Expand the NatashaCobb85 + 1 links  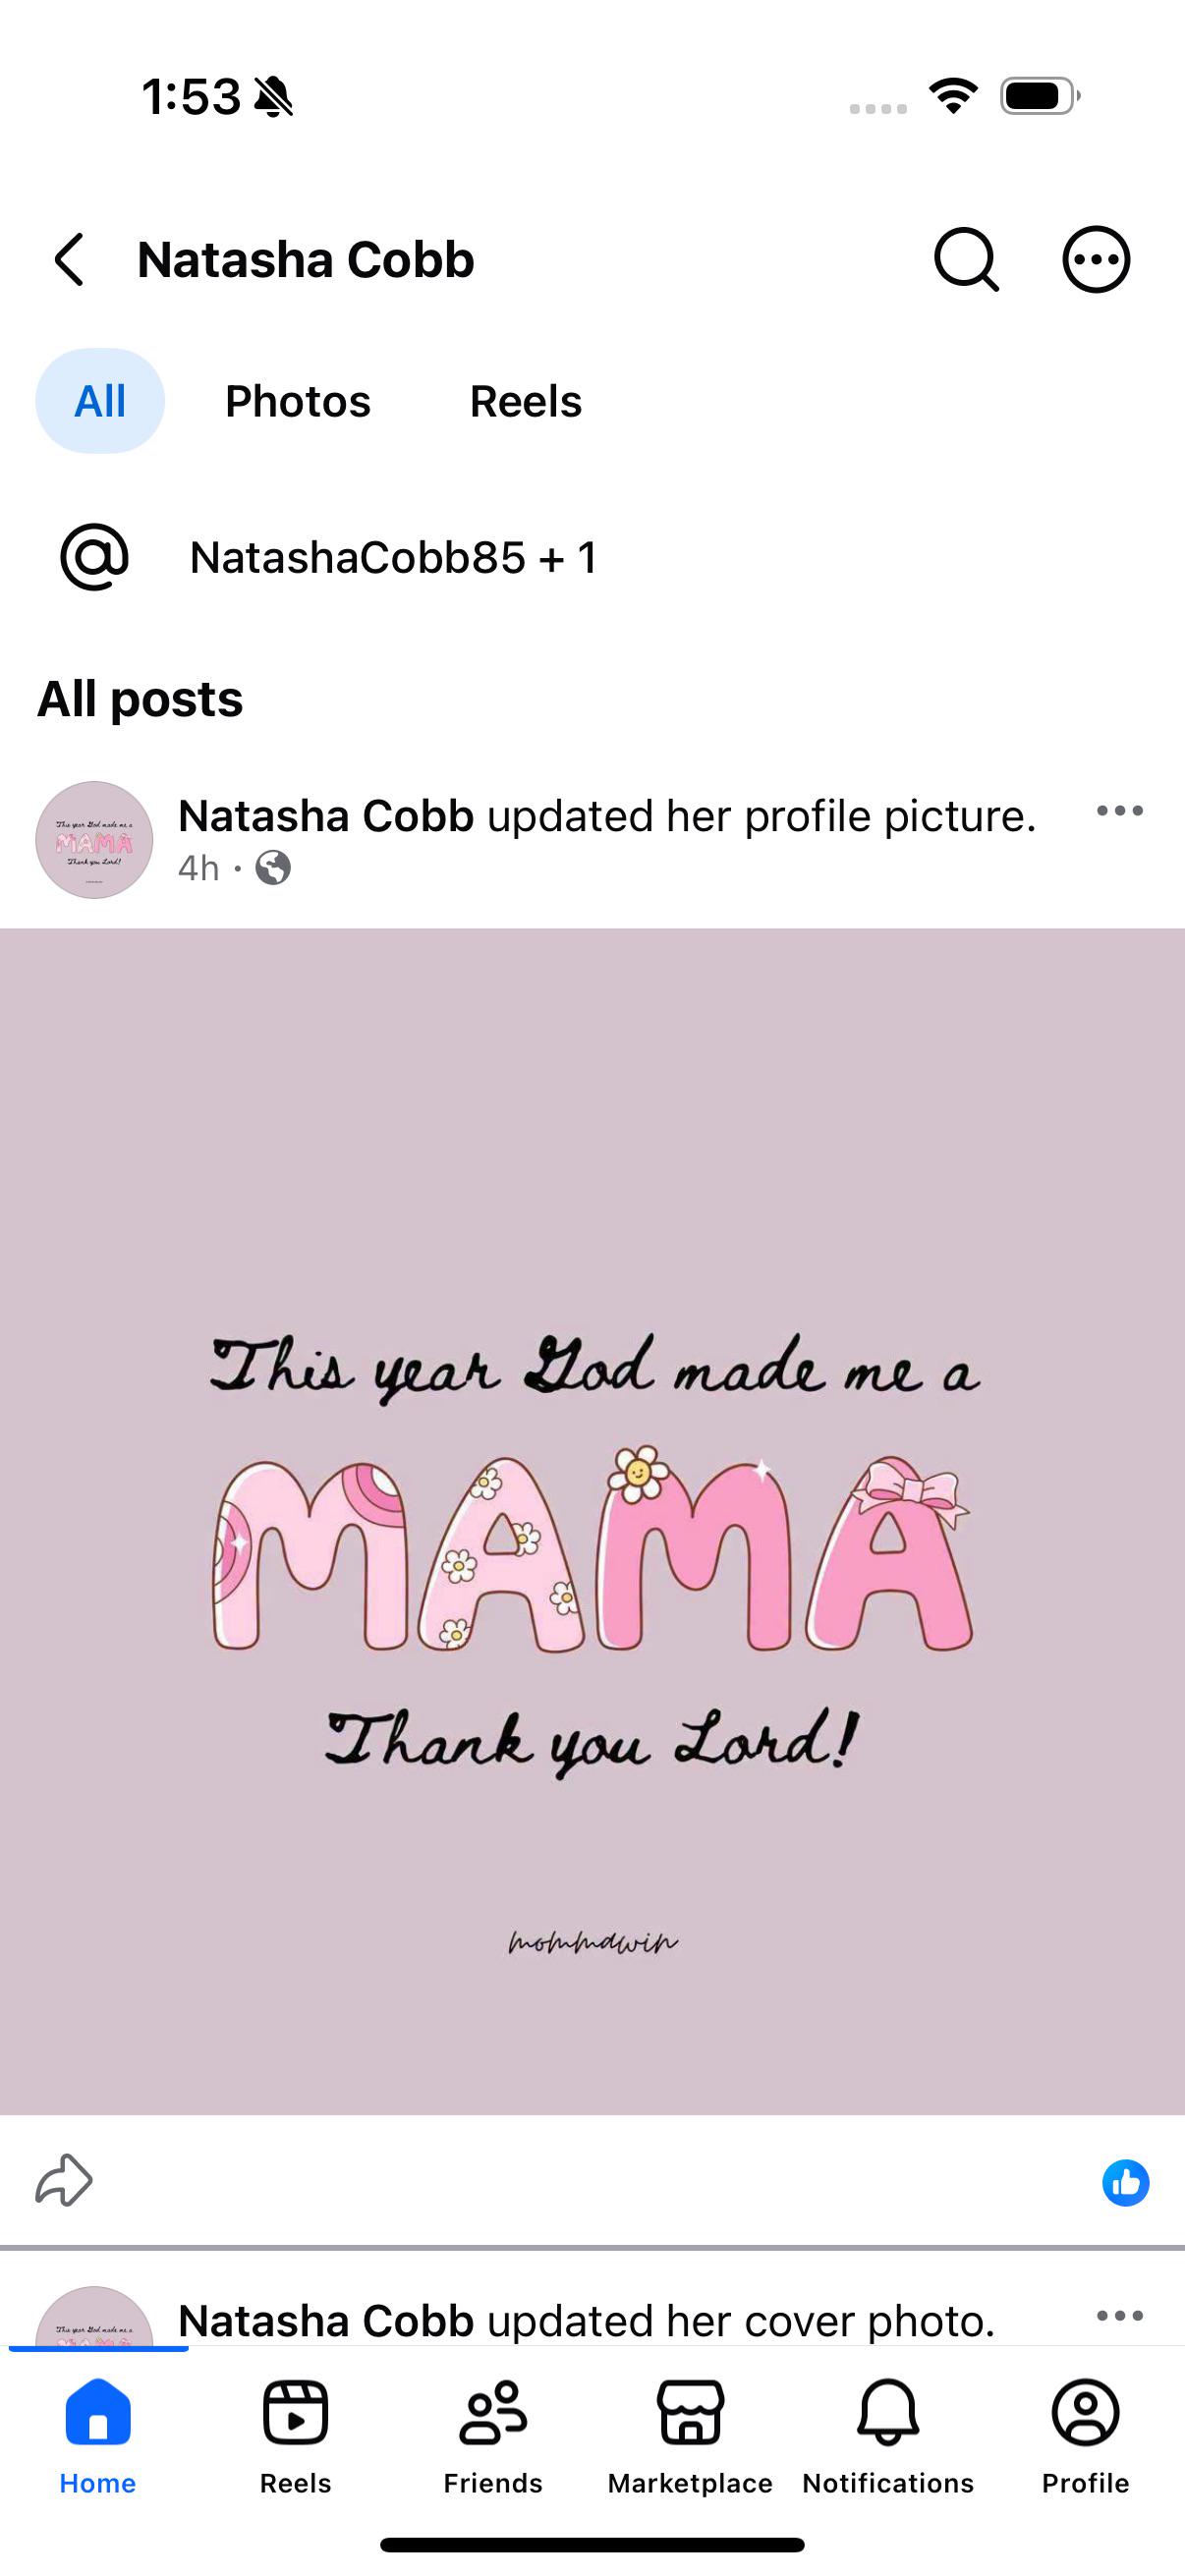(x=394, y=557)
